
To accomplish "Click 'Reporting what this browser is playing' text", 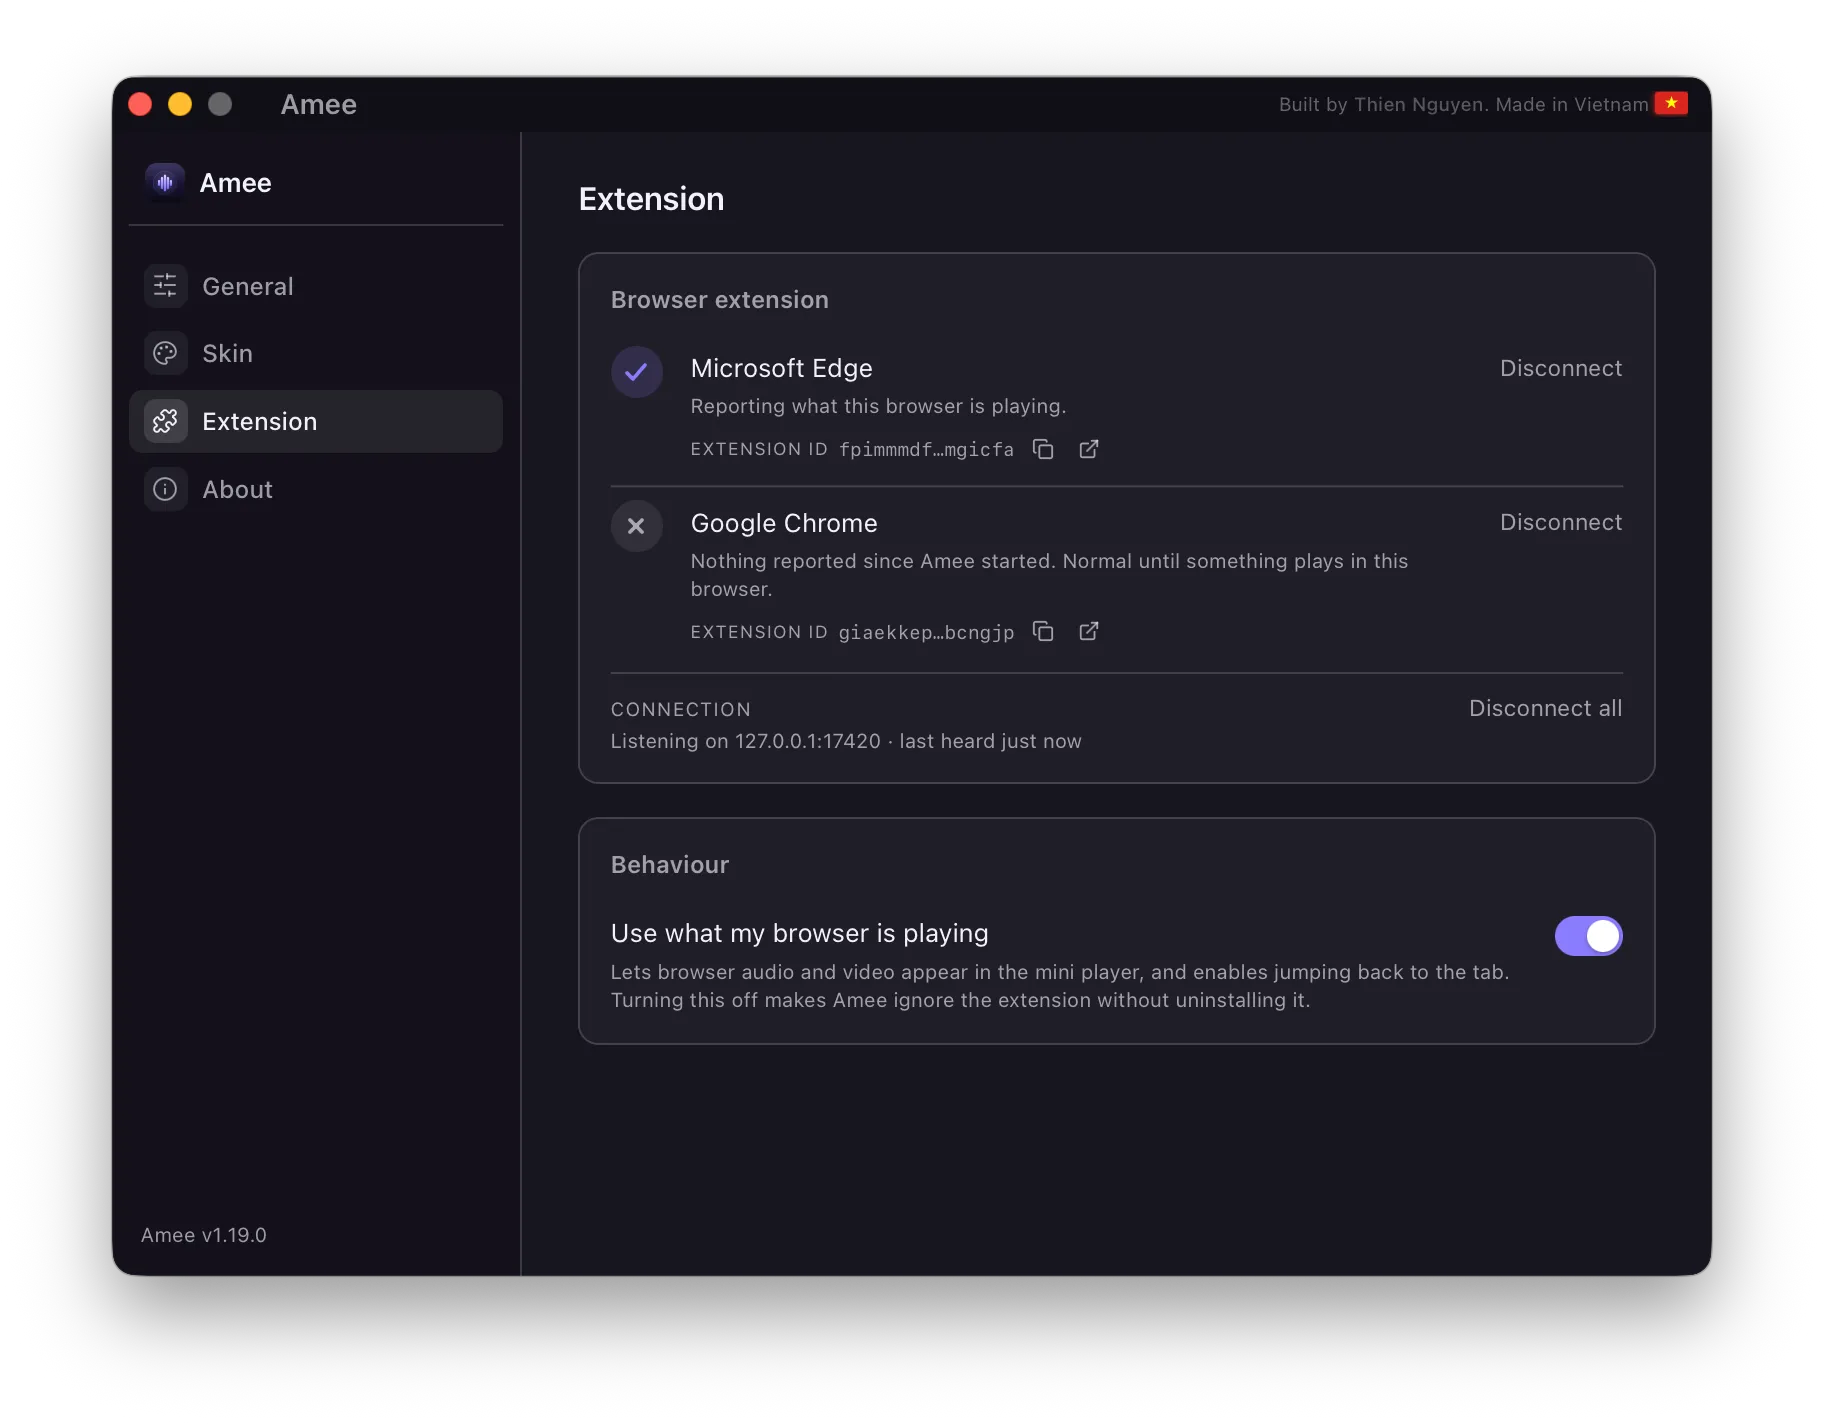I will pyautogui.click(x=878, y=406).
